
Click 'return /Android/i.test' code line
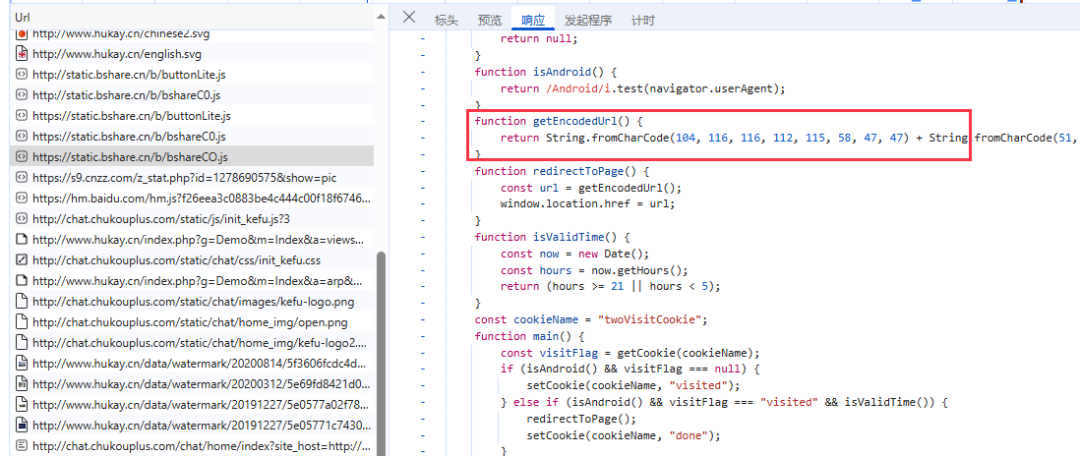[x=643, y=88]
